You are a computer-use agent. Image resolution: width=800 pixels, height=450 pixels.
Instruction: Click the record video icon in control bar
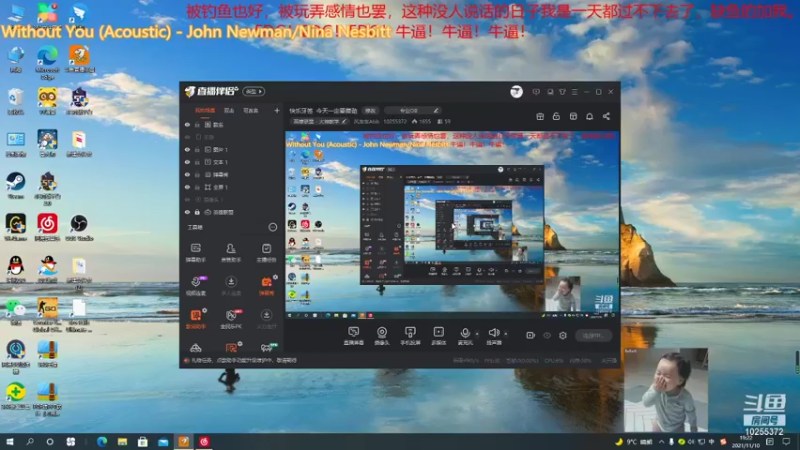point(530,335)
